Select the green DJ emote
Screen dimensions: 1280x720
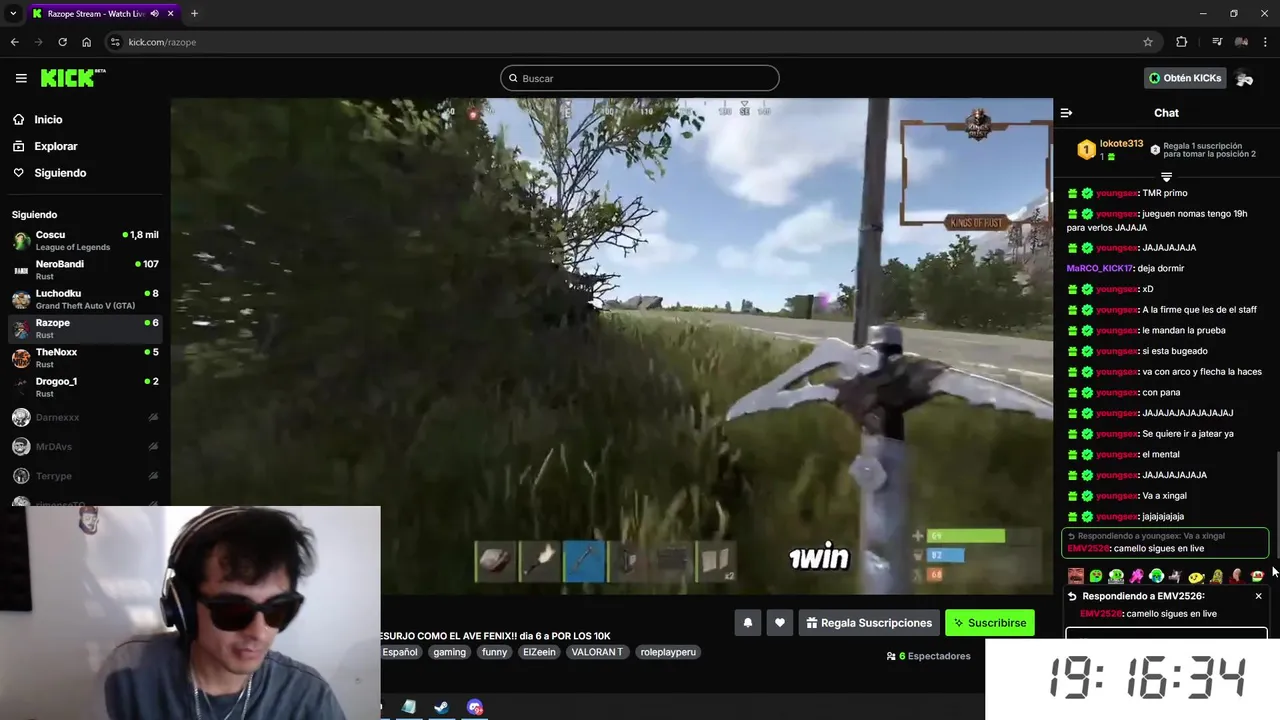[1116, 576]
